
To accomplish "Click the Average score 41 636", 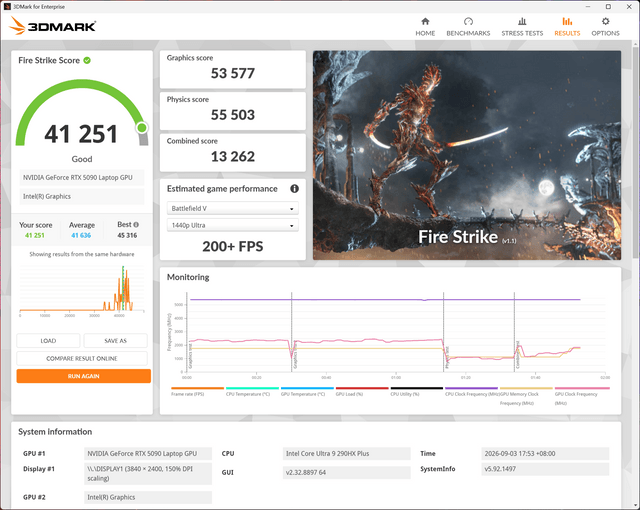I will (x=81, y=235).
